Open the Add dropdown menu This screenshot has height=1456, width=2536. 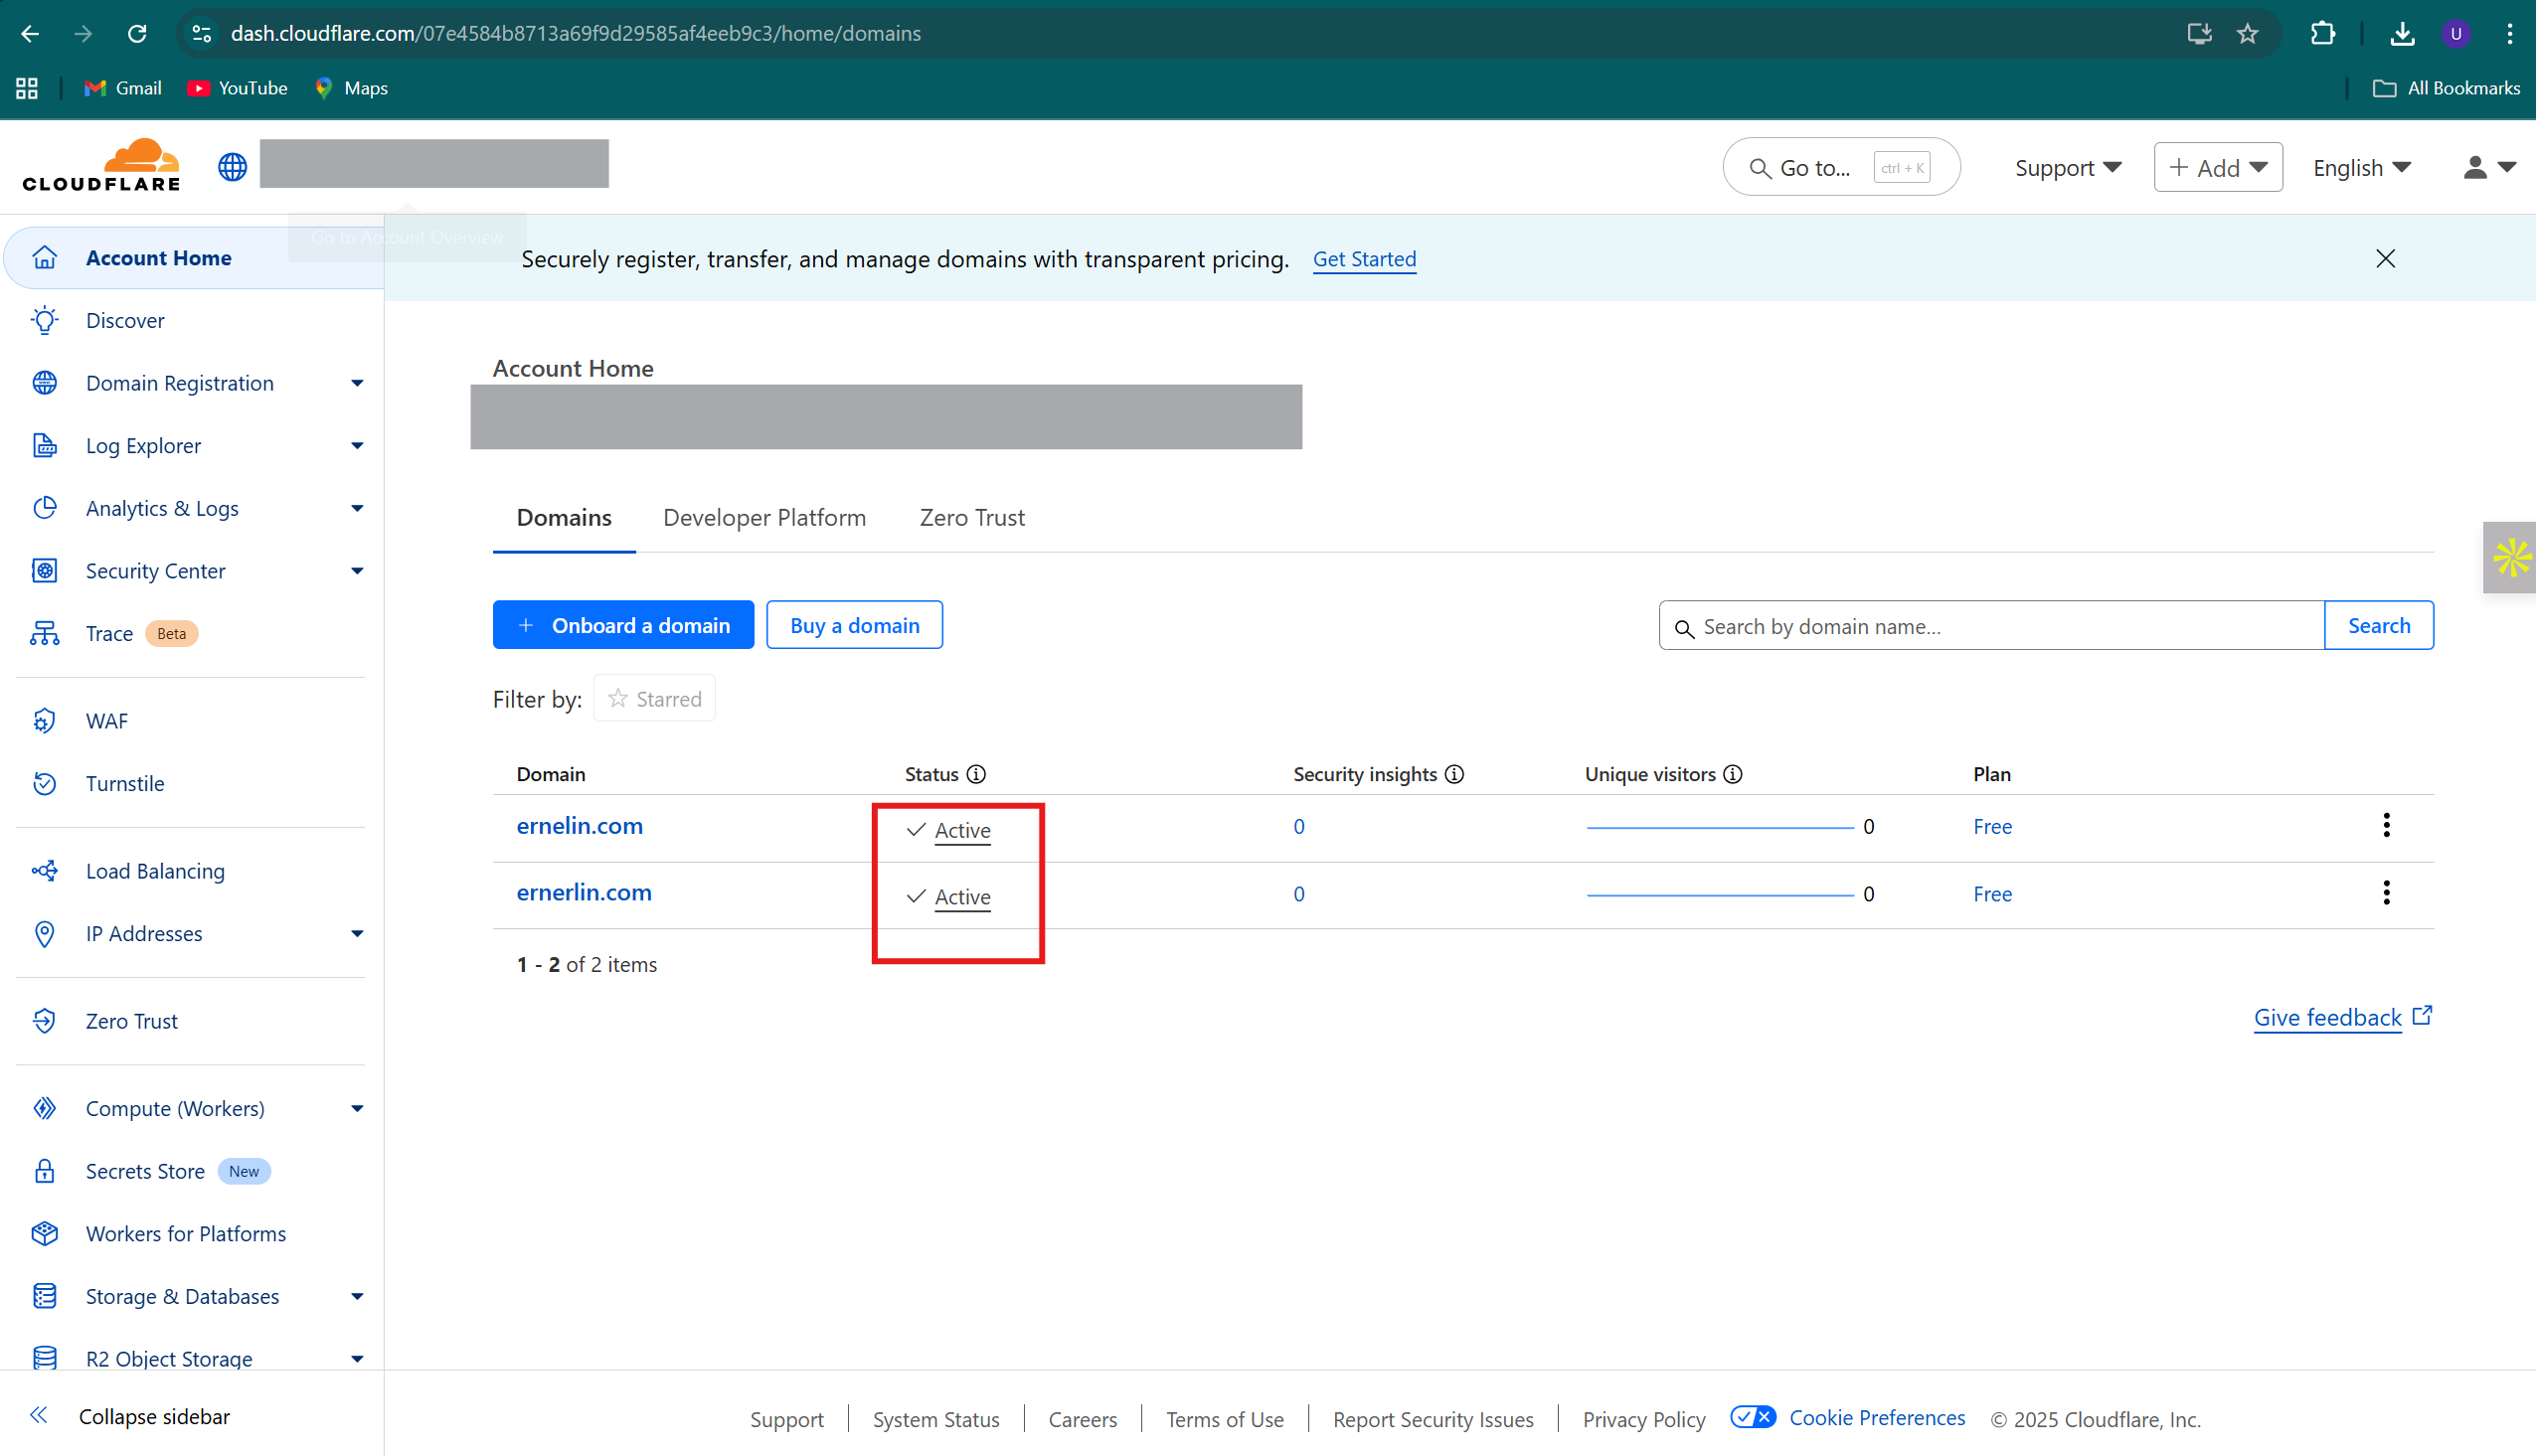tap(2217, 167)
